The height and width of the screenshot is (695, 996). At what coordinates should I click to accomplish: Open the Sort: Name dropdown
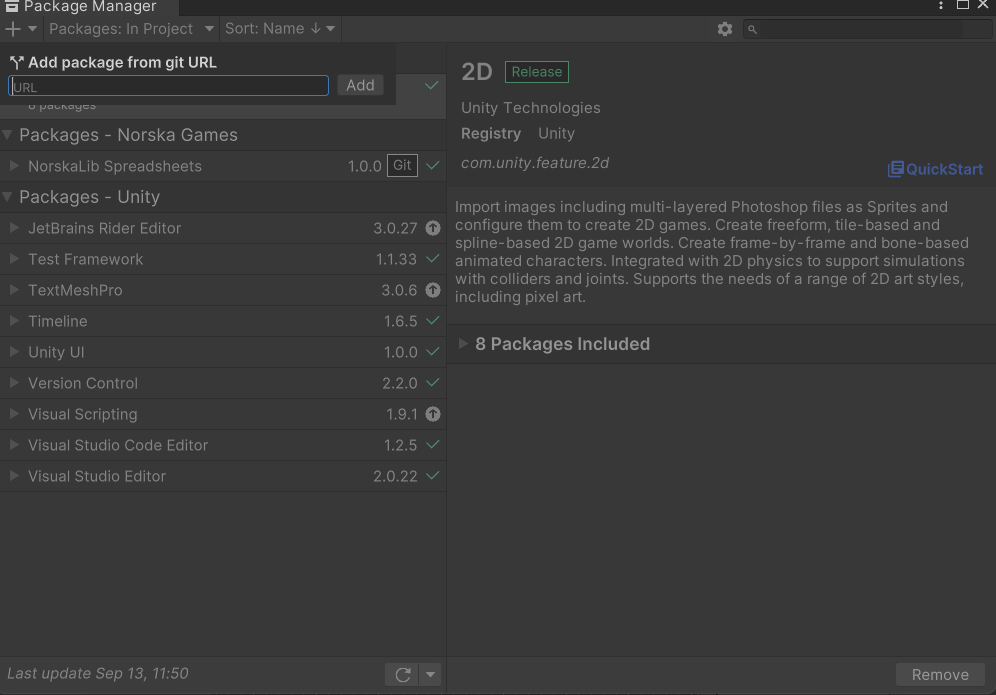pyautogui.click(x=280, y=29)
